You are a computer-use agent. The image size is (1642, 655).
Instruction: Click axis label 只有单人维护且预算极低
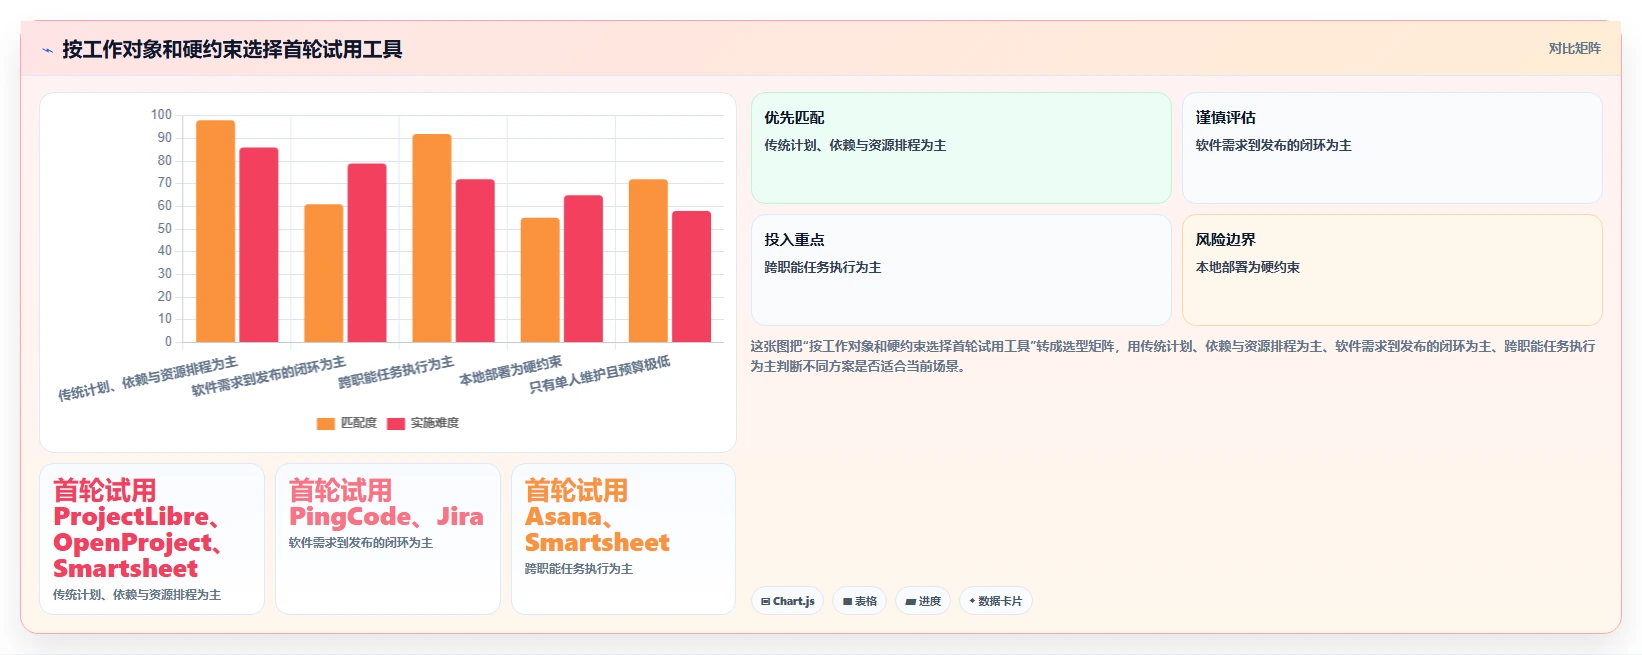point(600,375)
